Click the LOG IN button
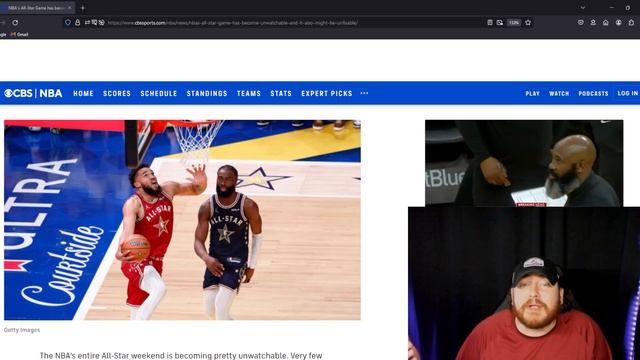The image size is (640, 360). pyautogui.click(x=627, y=93)
